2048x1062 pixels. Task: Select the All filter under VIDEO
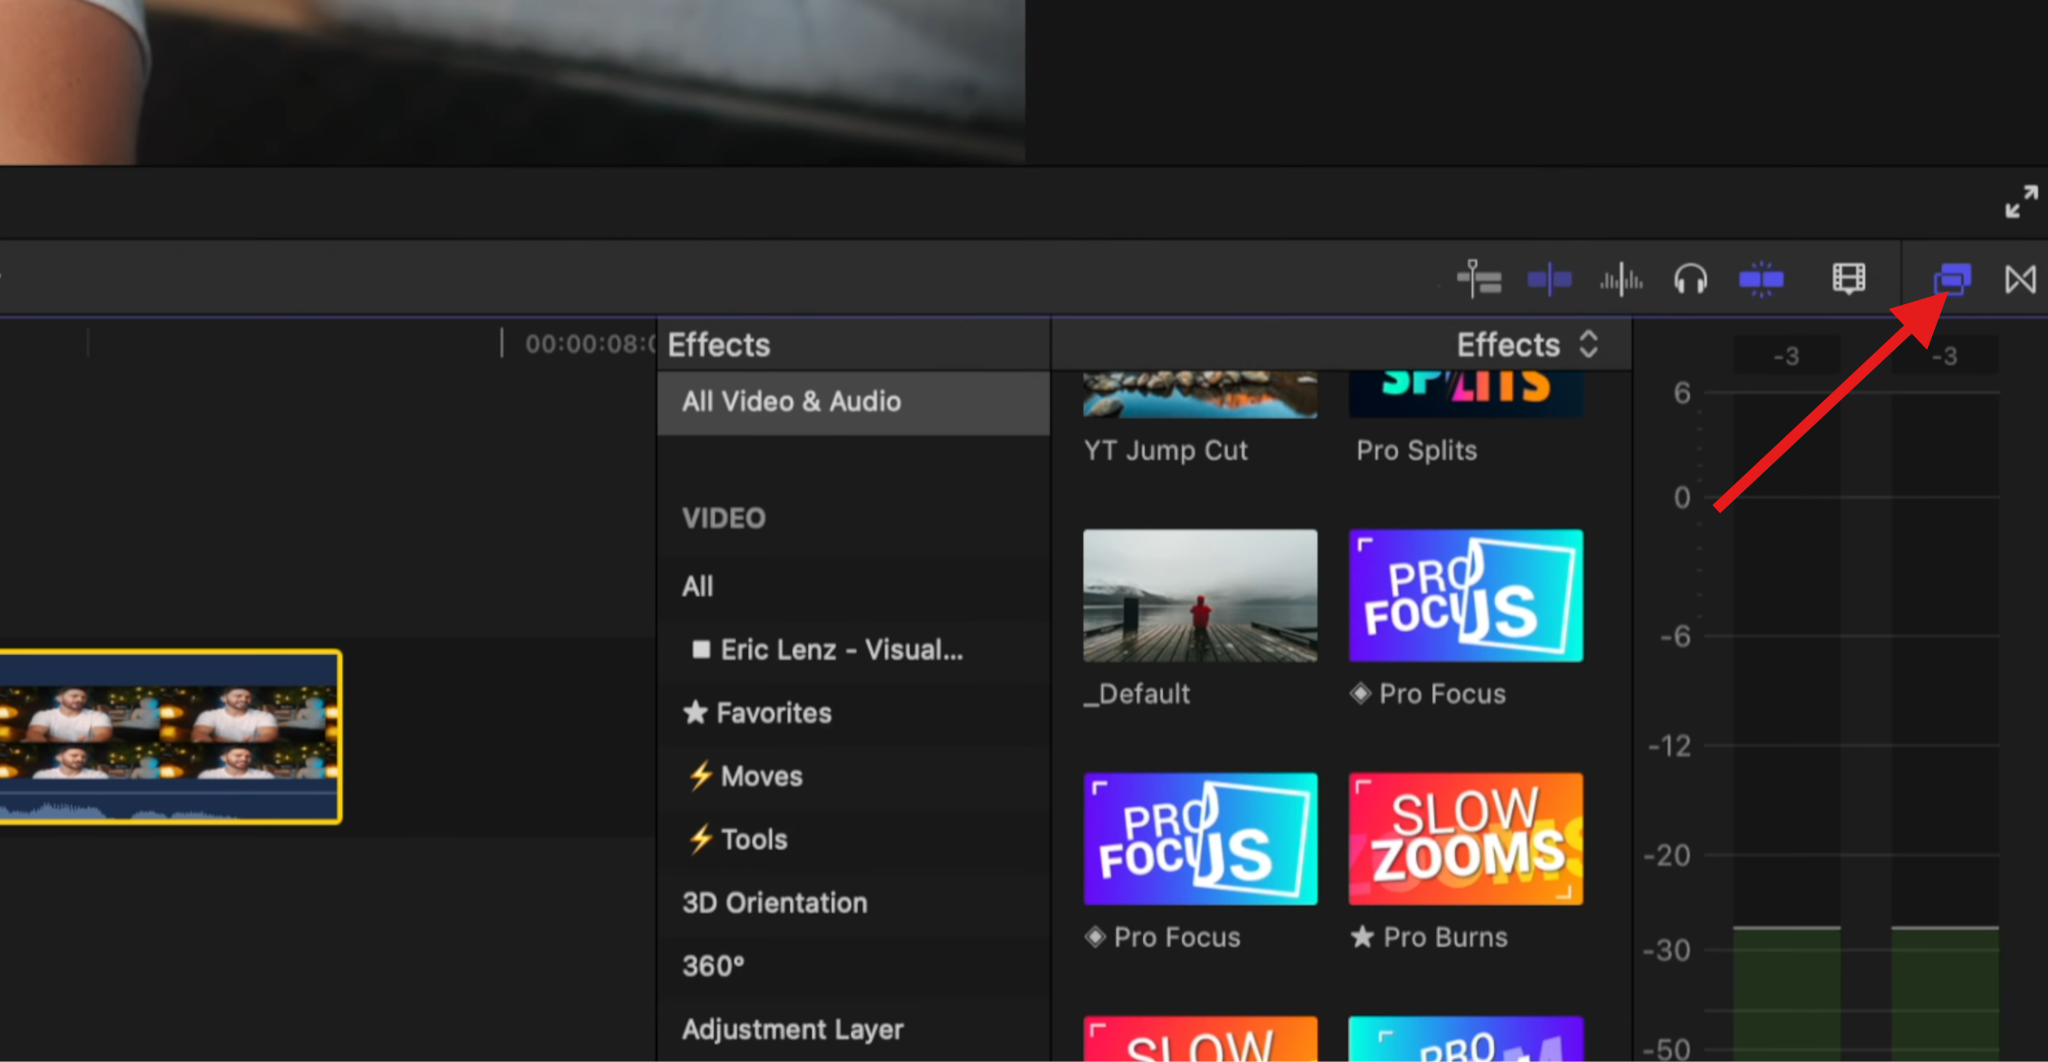697,586
